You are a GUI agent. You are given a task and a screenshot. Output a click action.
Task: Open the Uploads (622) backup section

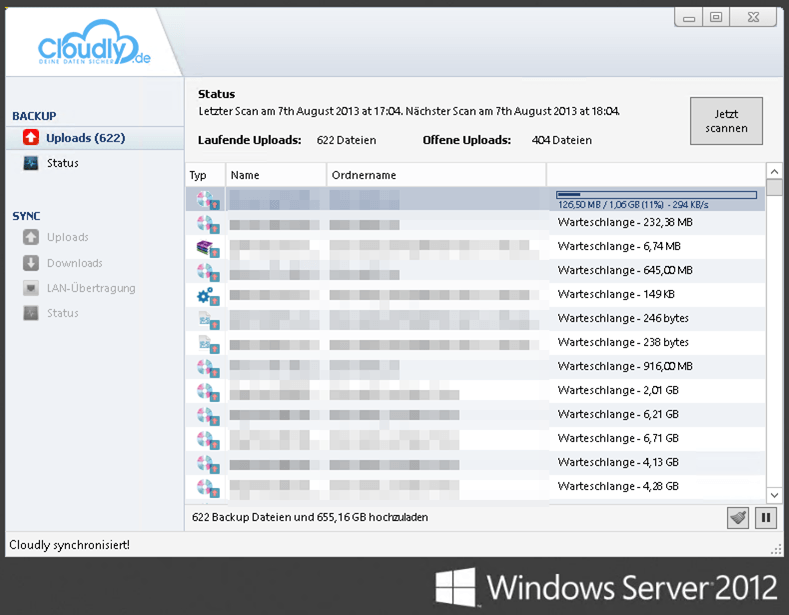(85, 138)
